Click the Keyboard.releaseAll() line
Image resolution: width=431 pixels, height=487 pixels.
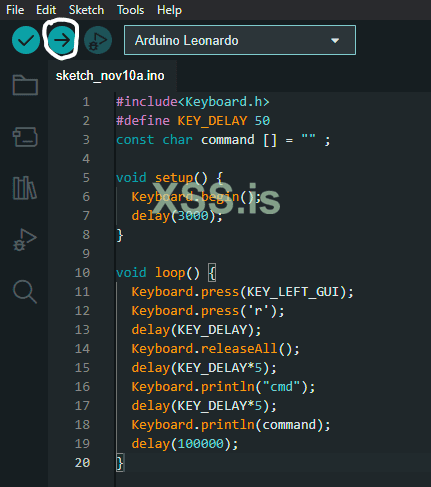tap(215, 349)
